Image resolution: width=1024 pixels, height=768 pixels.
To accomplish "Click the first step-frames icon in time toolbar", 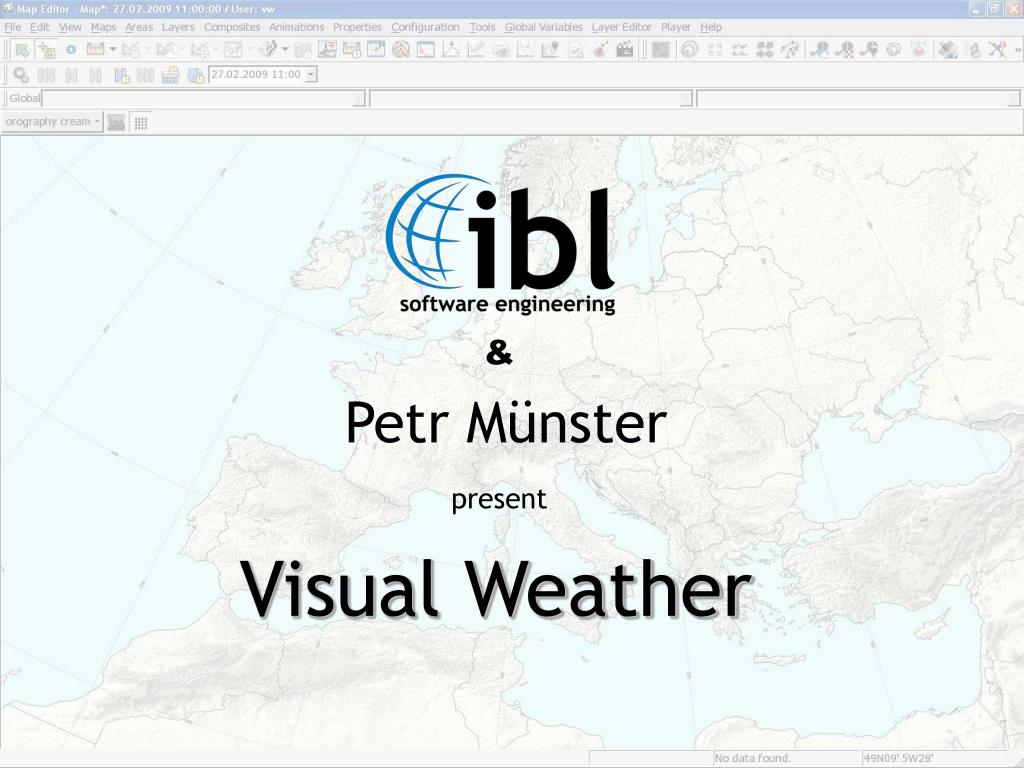I will [x=46, y=75].
